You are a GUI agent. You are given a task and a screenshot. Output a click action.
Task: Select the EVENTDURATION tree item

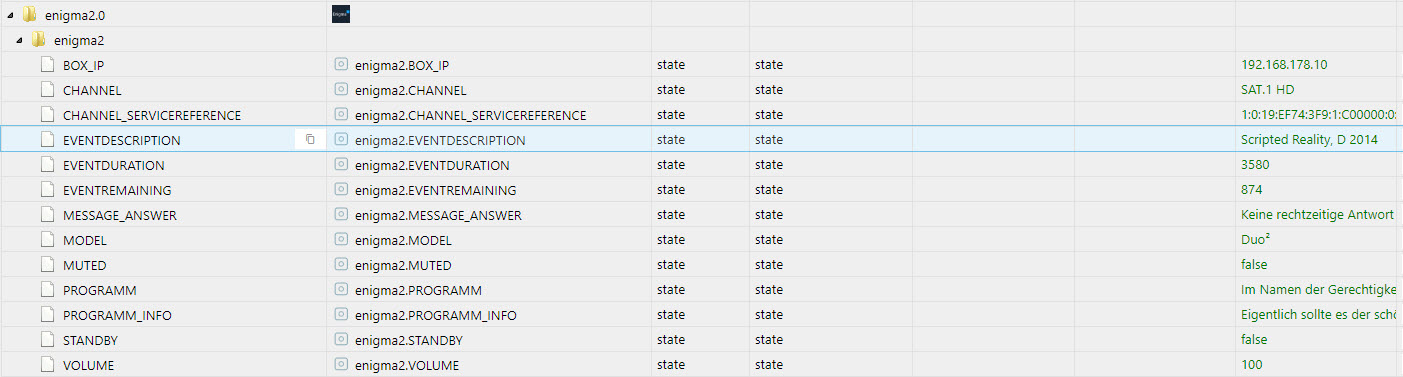tap(114, 165)
